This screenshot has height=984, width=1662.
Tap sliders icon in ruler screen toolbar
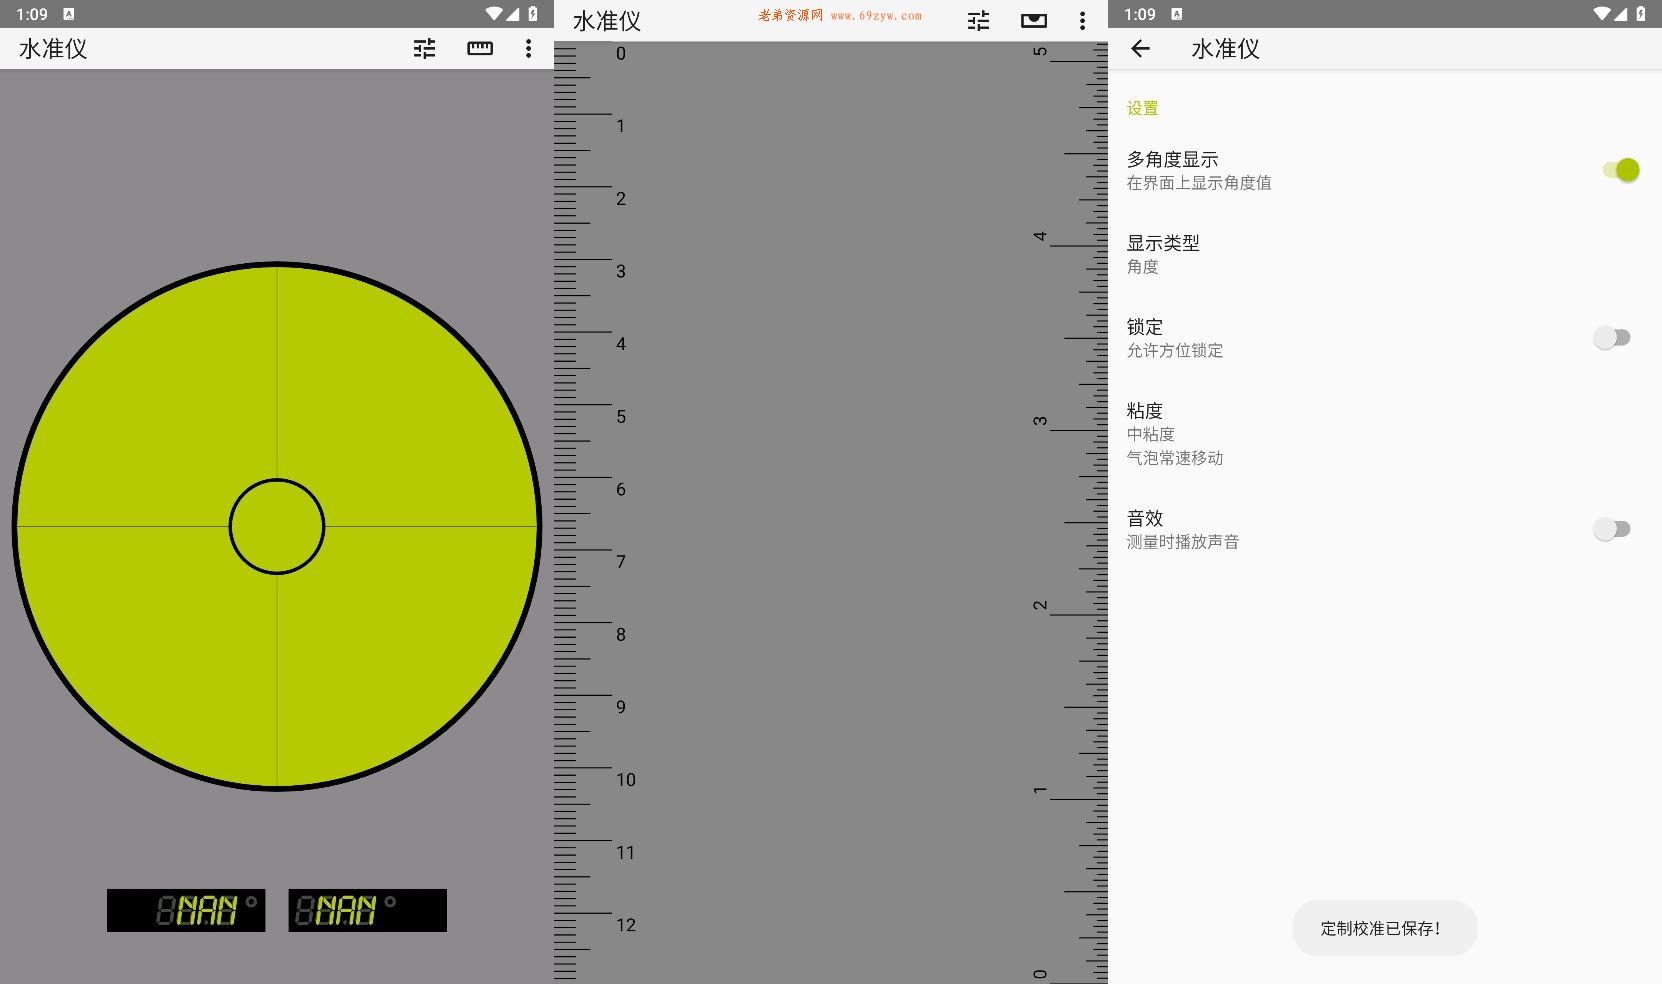(979, 21)
